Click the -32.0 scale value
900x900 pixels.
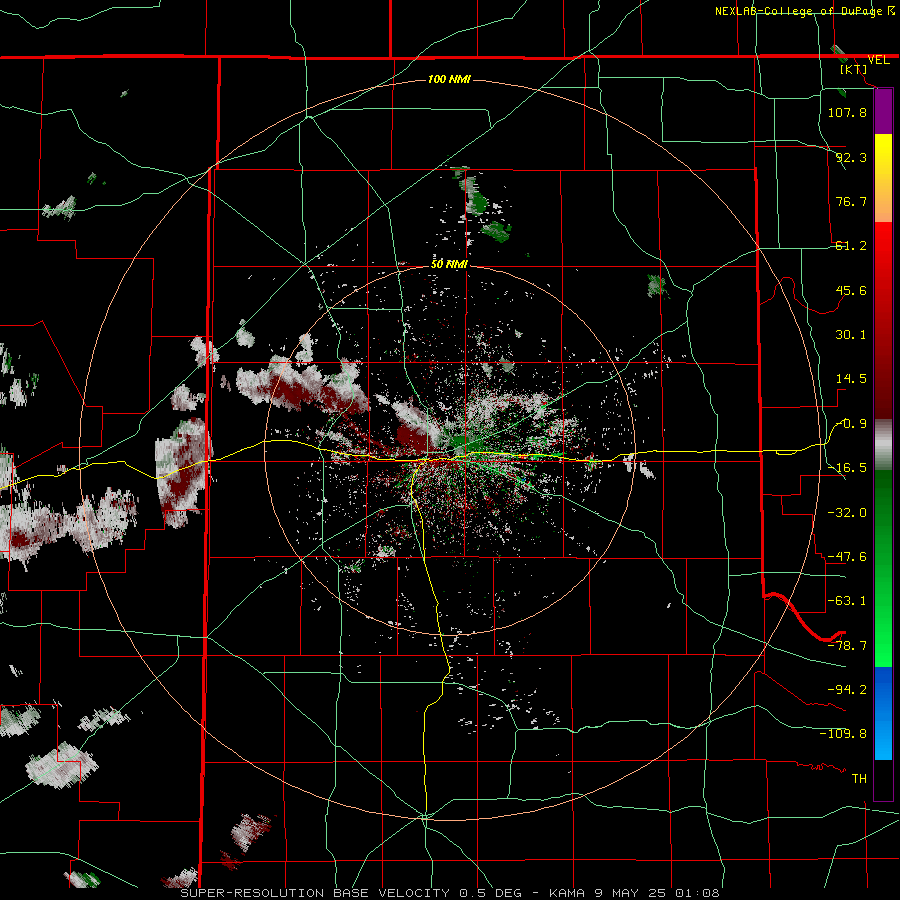[847, 513]
